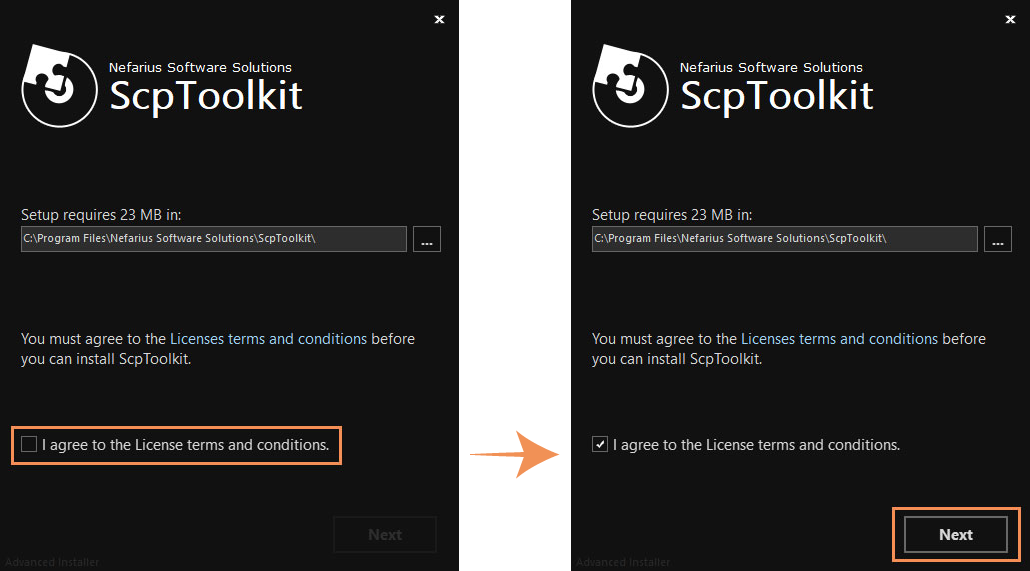Click 'I agree to the License' label, left installer
The image size is (1030, 571).
point(185,445)
